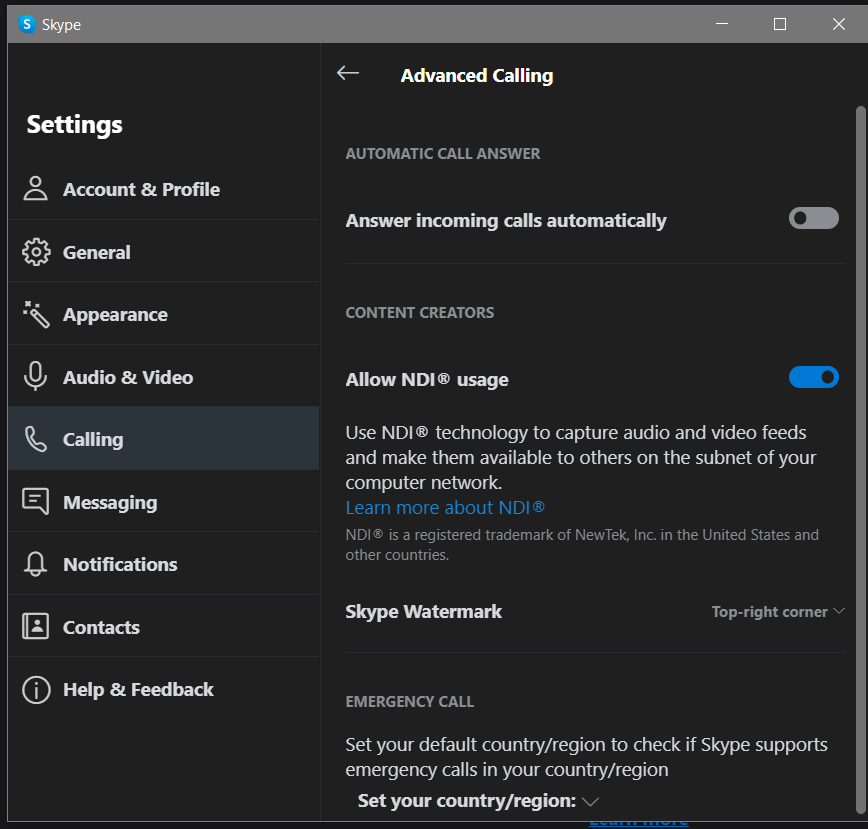
Task: Close the Skype window
Action: point(839,24)
